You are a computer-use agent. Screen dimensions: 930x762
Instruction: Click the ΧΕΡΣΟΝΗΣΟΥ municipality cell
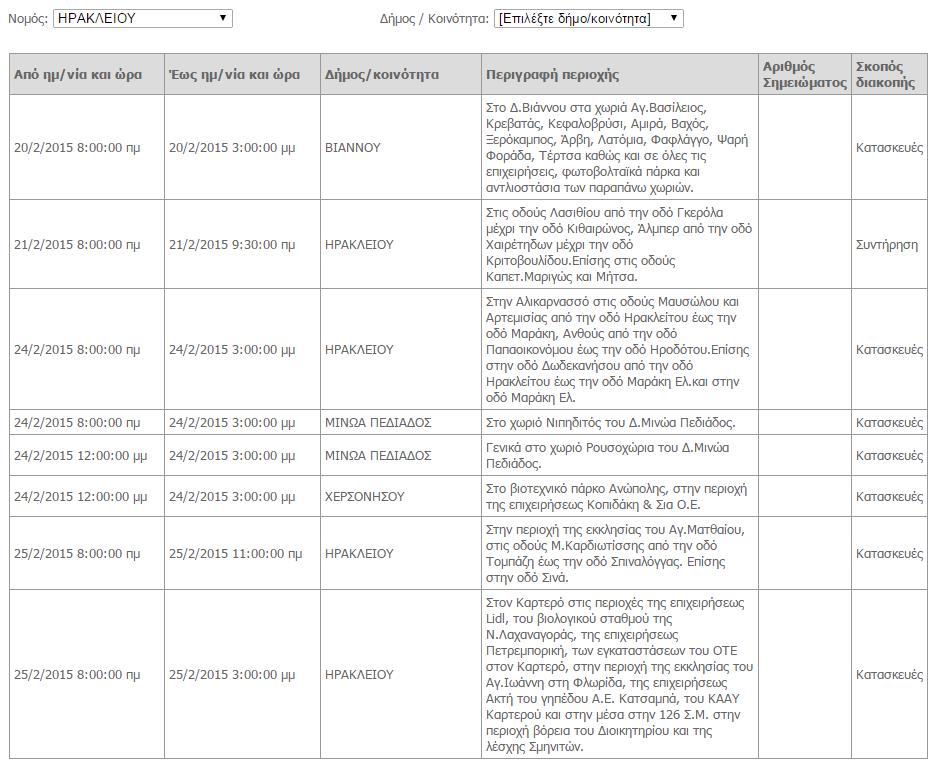tap(365, 497)
